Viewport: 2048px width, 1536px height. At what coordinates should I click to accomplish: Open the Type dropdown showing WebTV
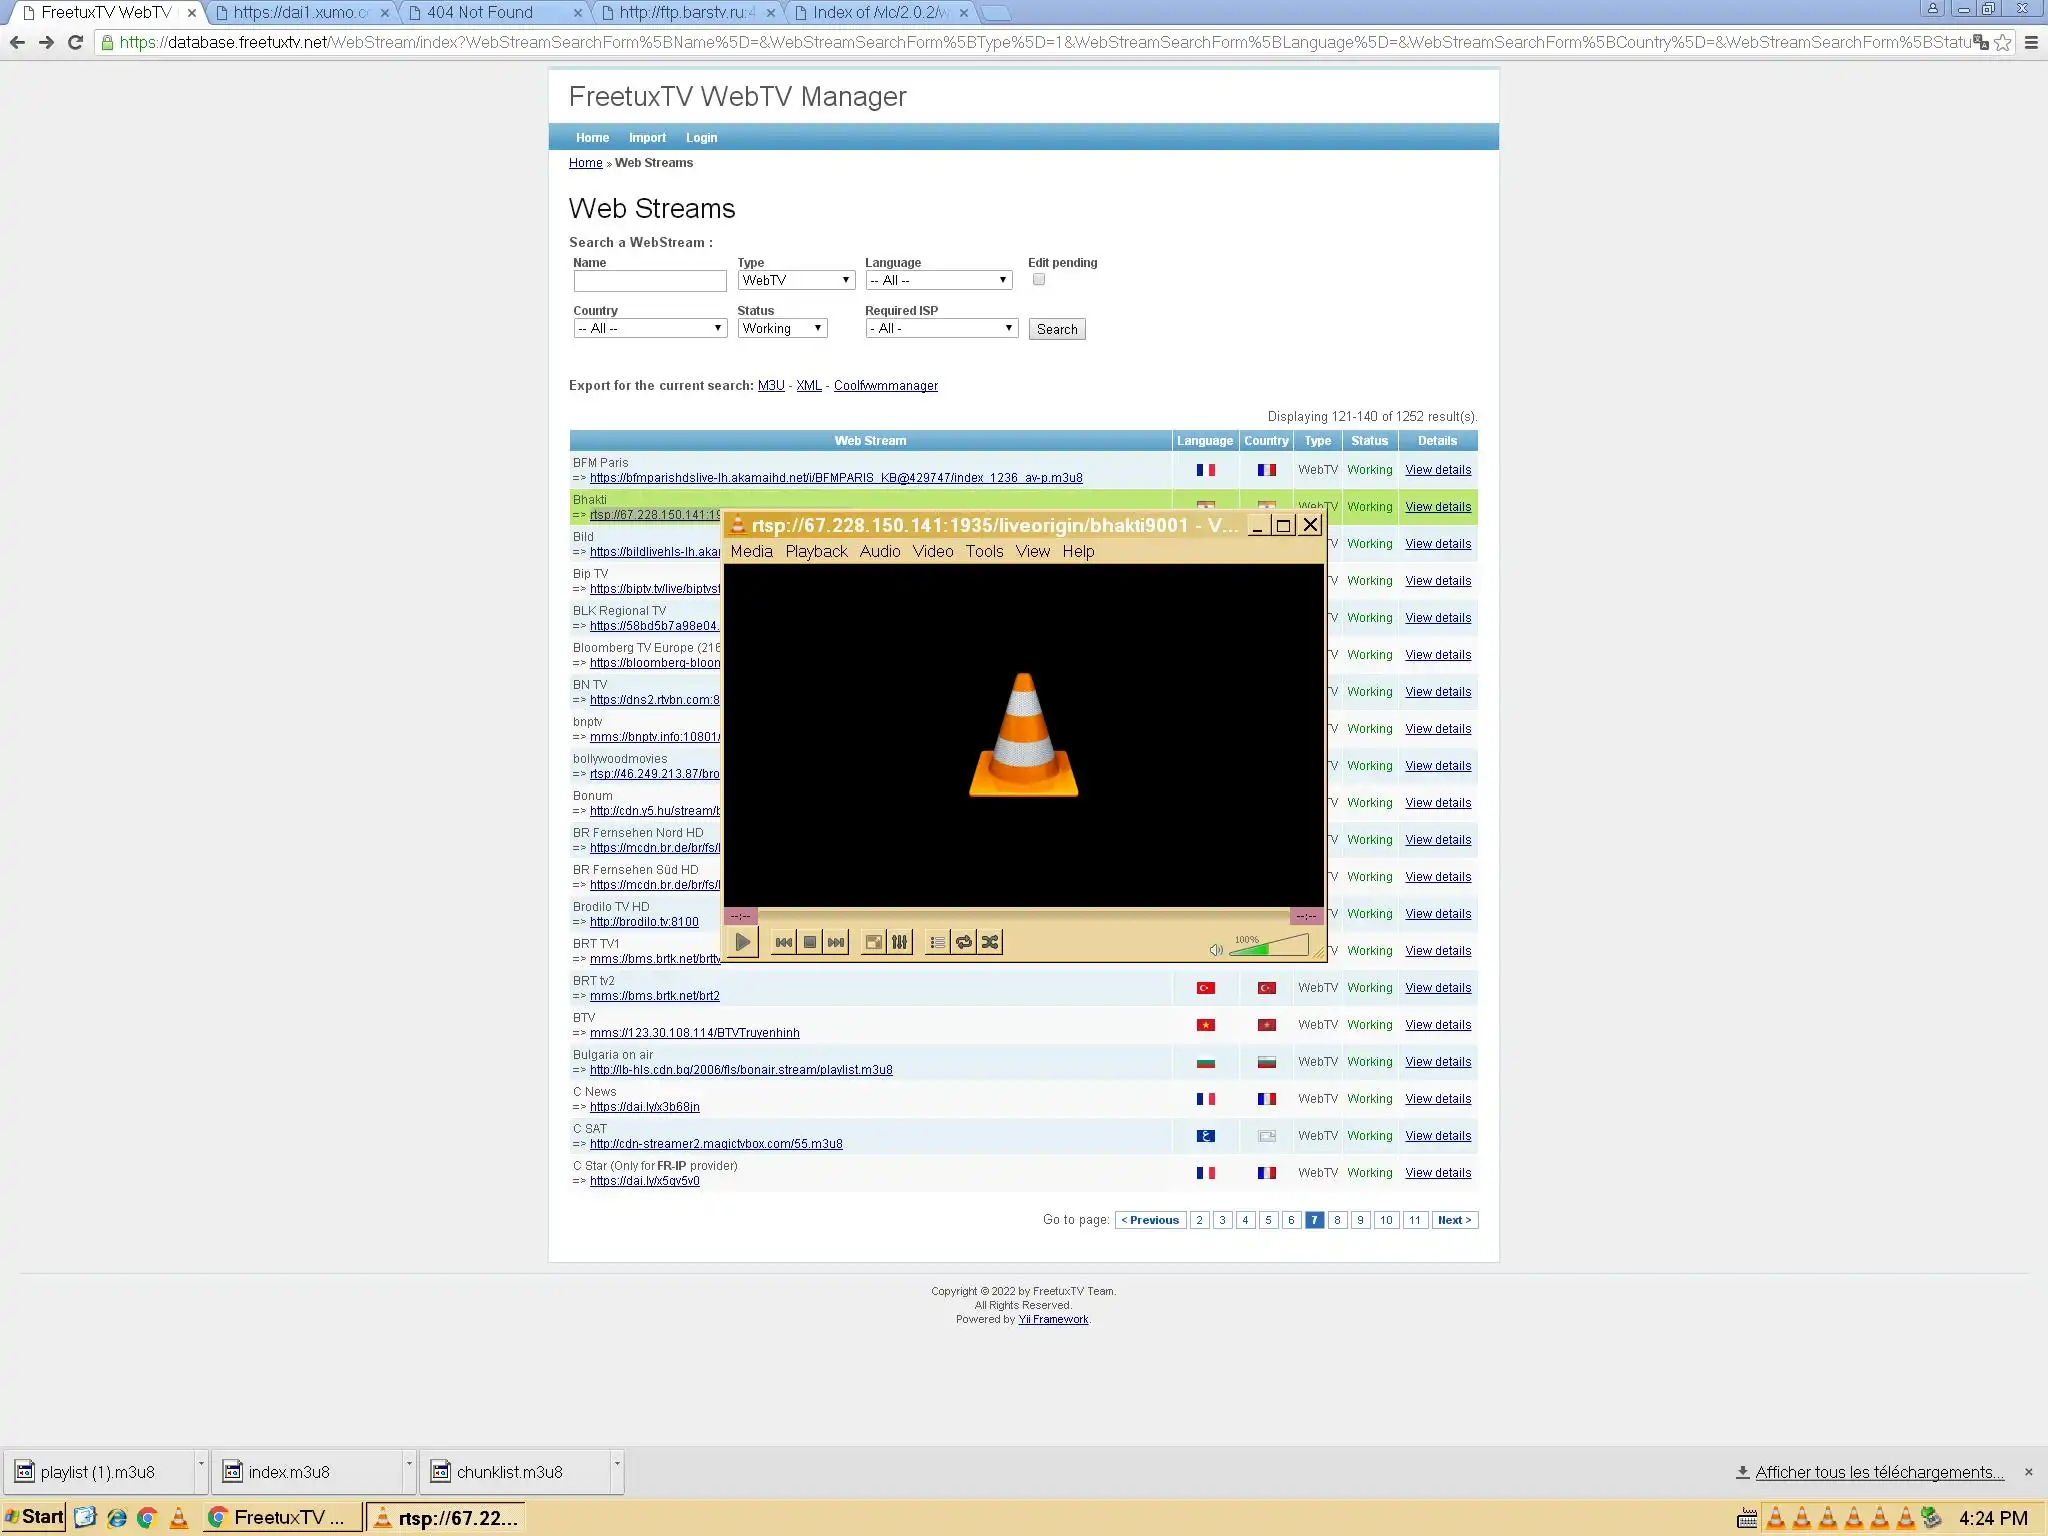click(796, 280)
